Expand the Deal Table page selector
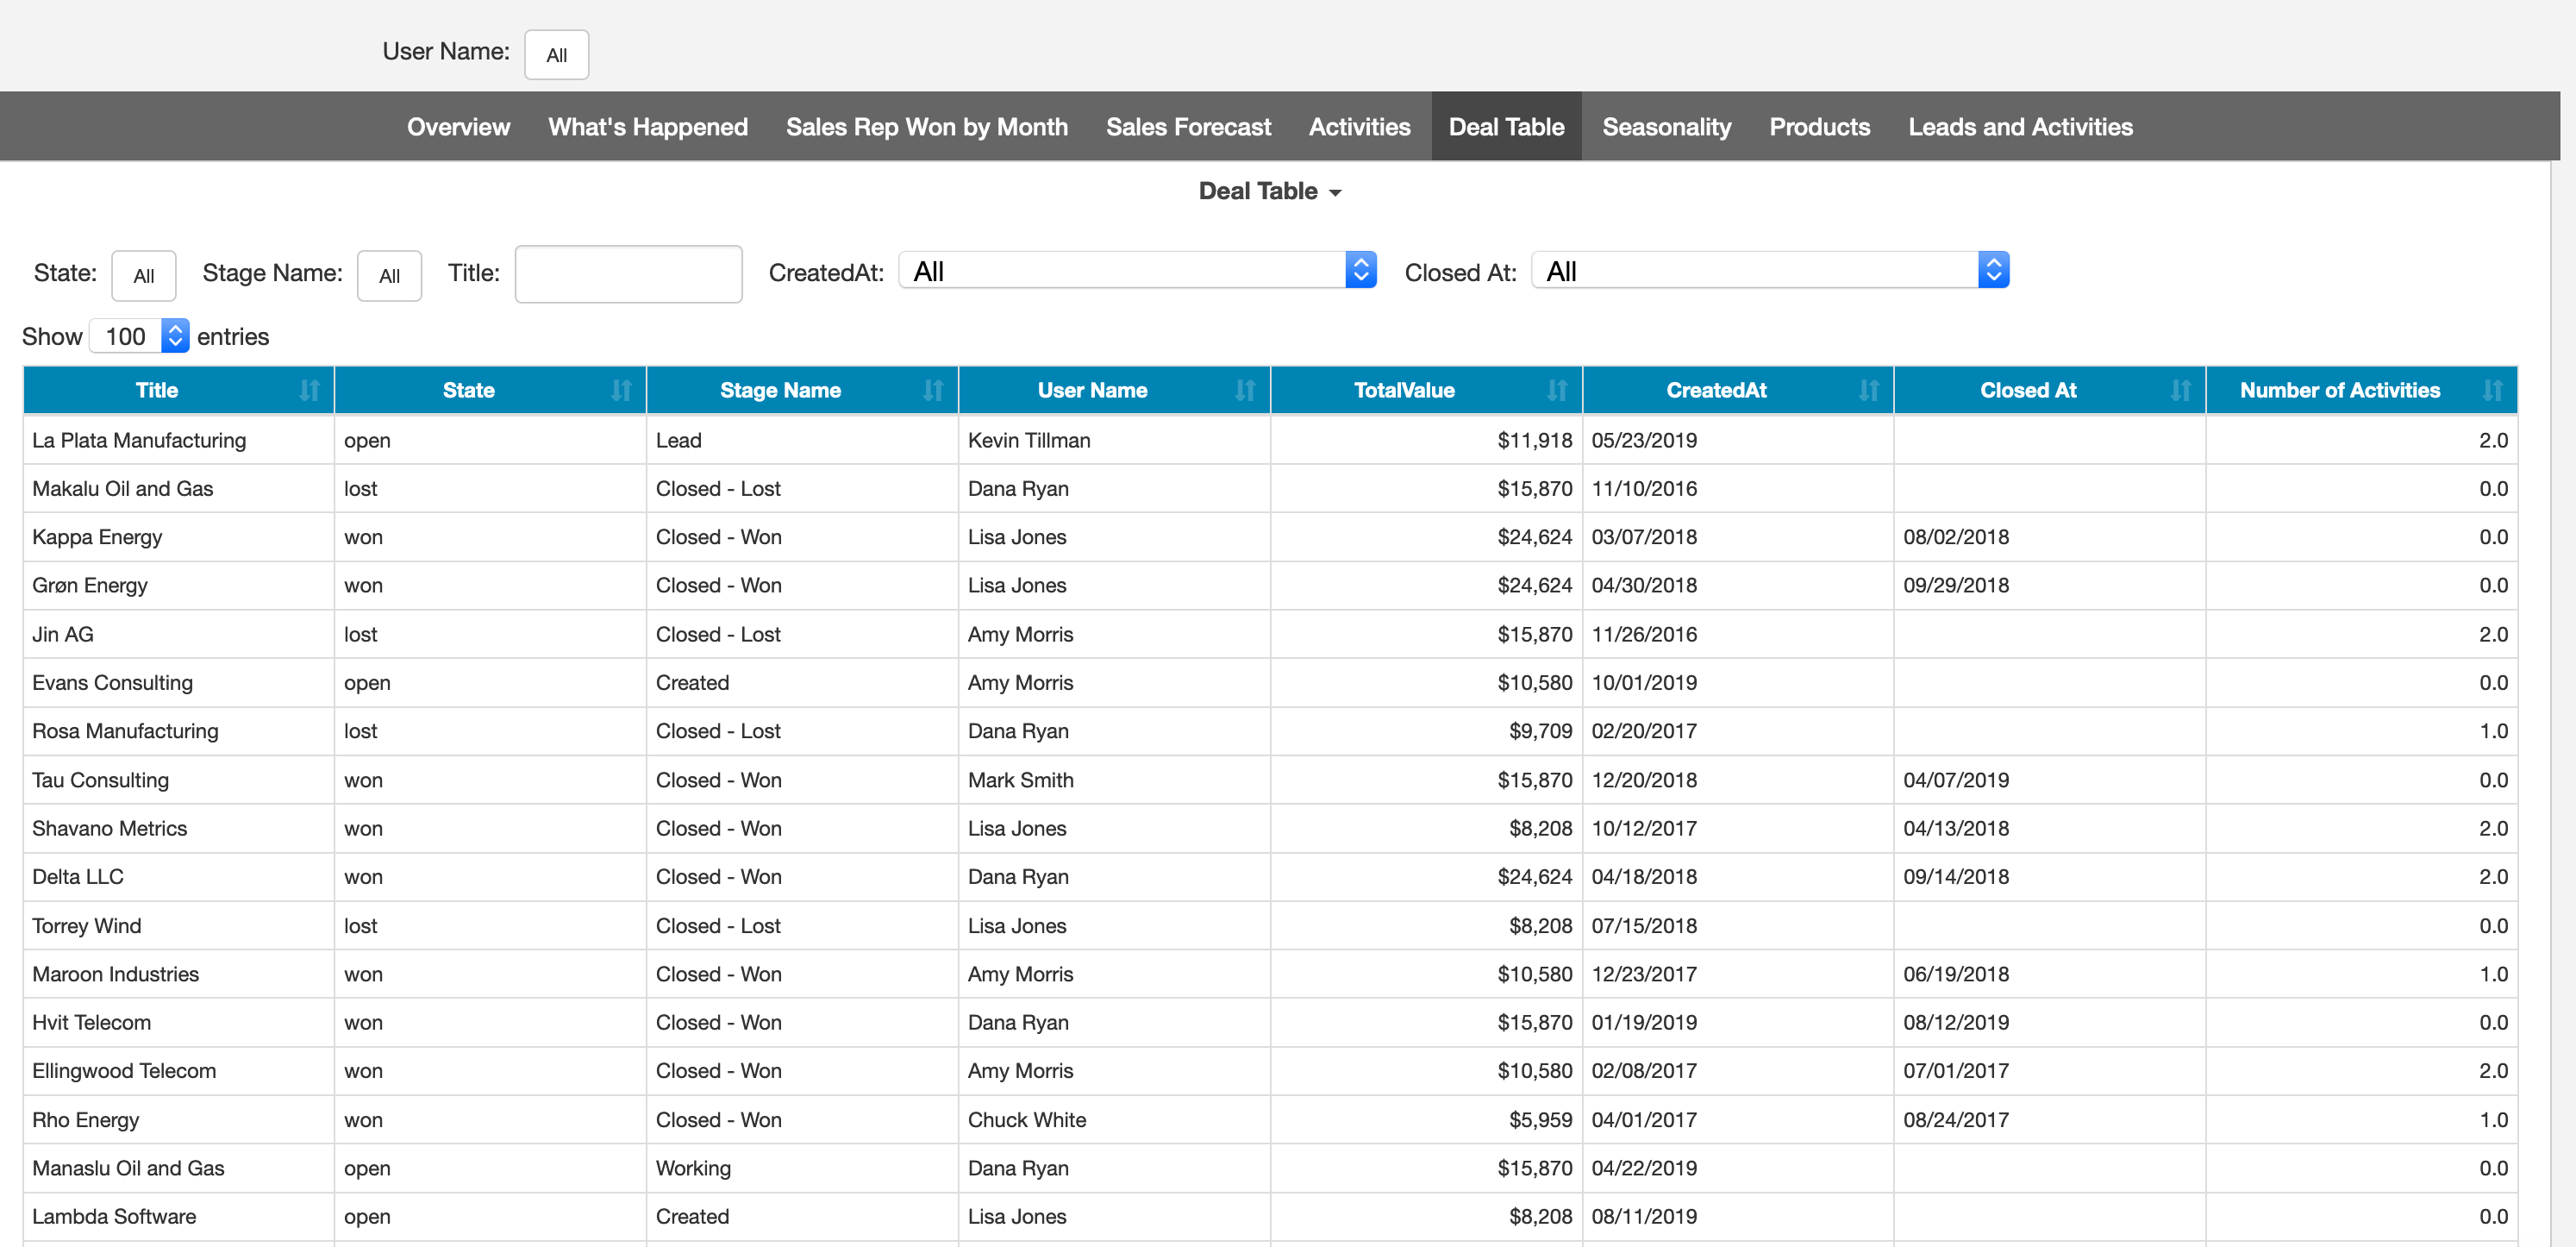 click(x=1269, y=191)
